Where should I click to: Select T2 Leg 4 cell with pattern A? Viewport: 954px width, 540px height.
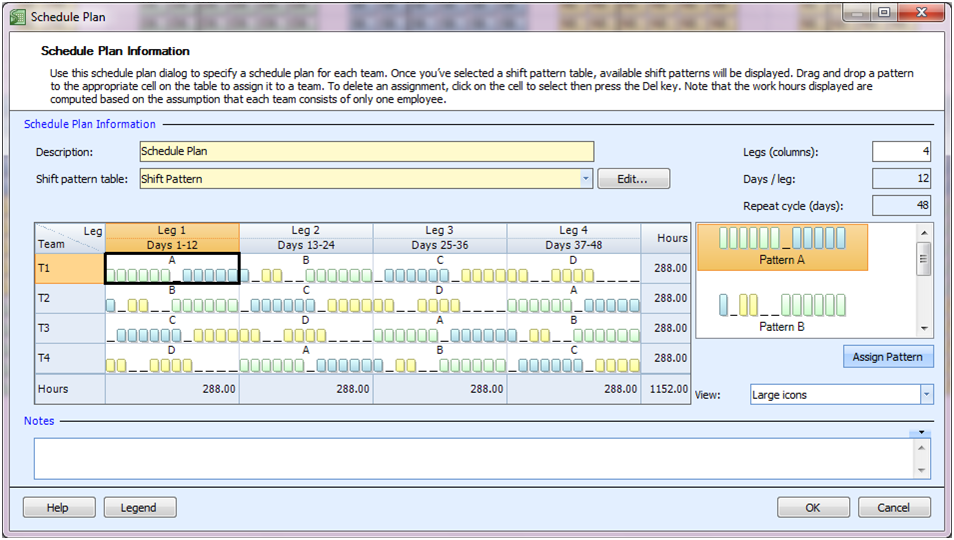[574, 299]
